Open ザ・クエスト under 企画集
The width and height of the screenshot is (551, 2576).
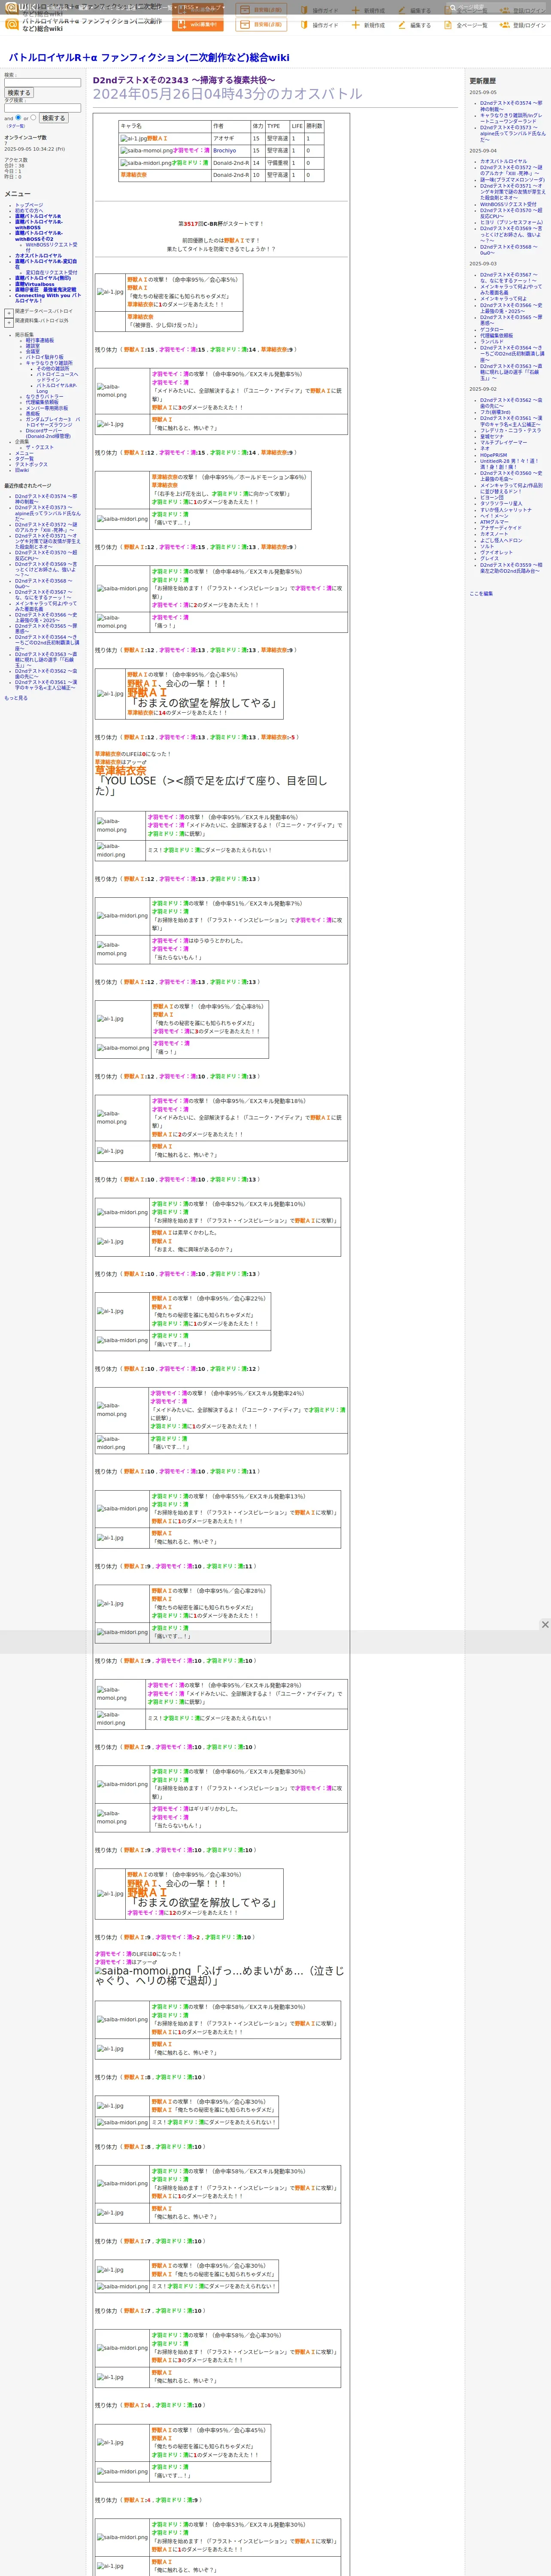(40, 448)
